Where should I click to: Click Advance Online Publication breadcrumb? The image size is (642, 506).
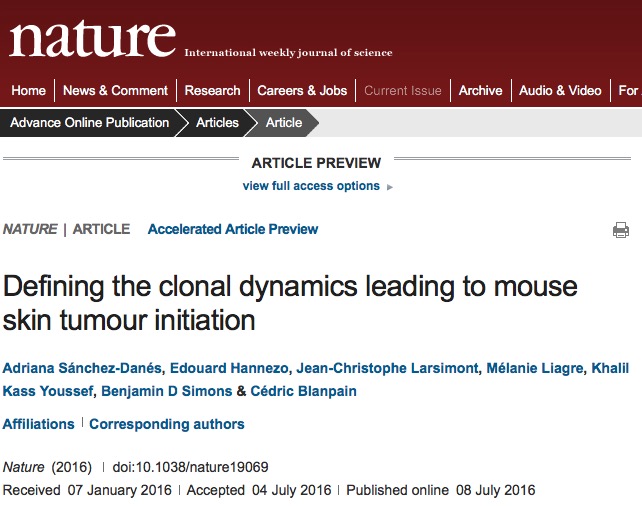(90, 122)
